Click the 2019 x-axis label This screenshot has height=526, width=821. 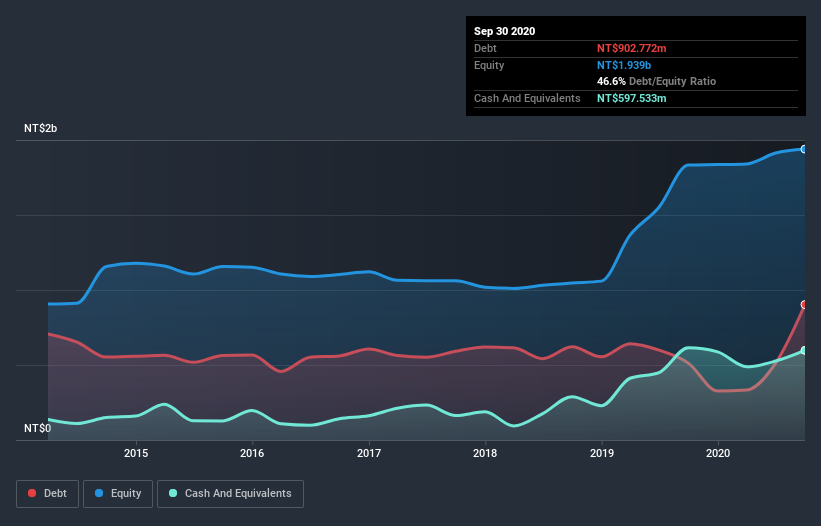point(602,453)
